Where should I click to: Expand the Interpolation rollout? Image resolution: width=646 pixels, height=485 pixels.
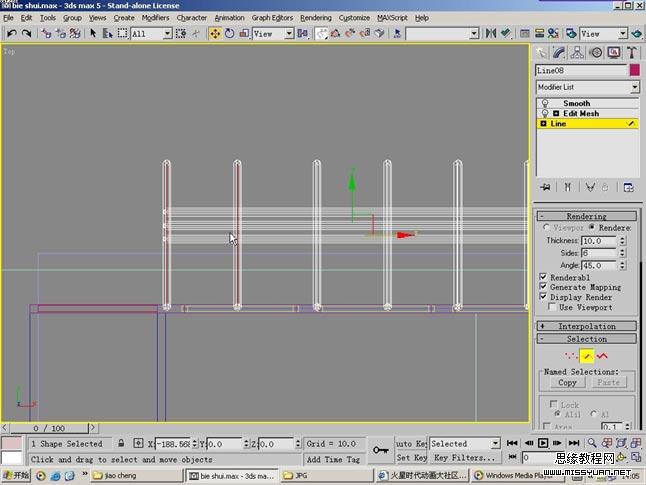[587, 326]
